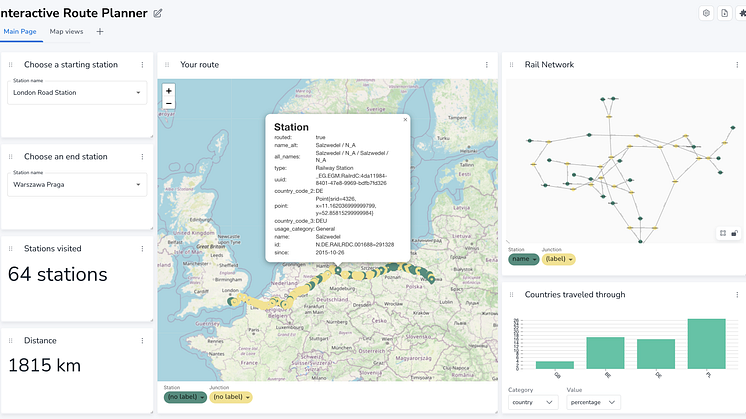The height and width of the screenshot is (419, 746).
Task: Edit the dashboard title with pencil icon
Action: click(157, 13)
